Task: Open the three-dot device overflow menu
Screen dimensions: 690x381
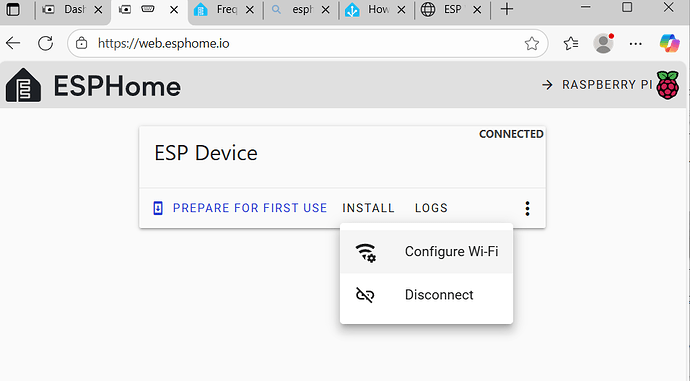Action: [x=527, y=208]
